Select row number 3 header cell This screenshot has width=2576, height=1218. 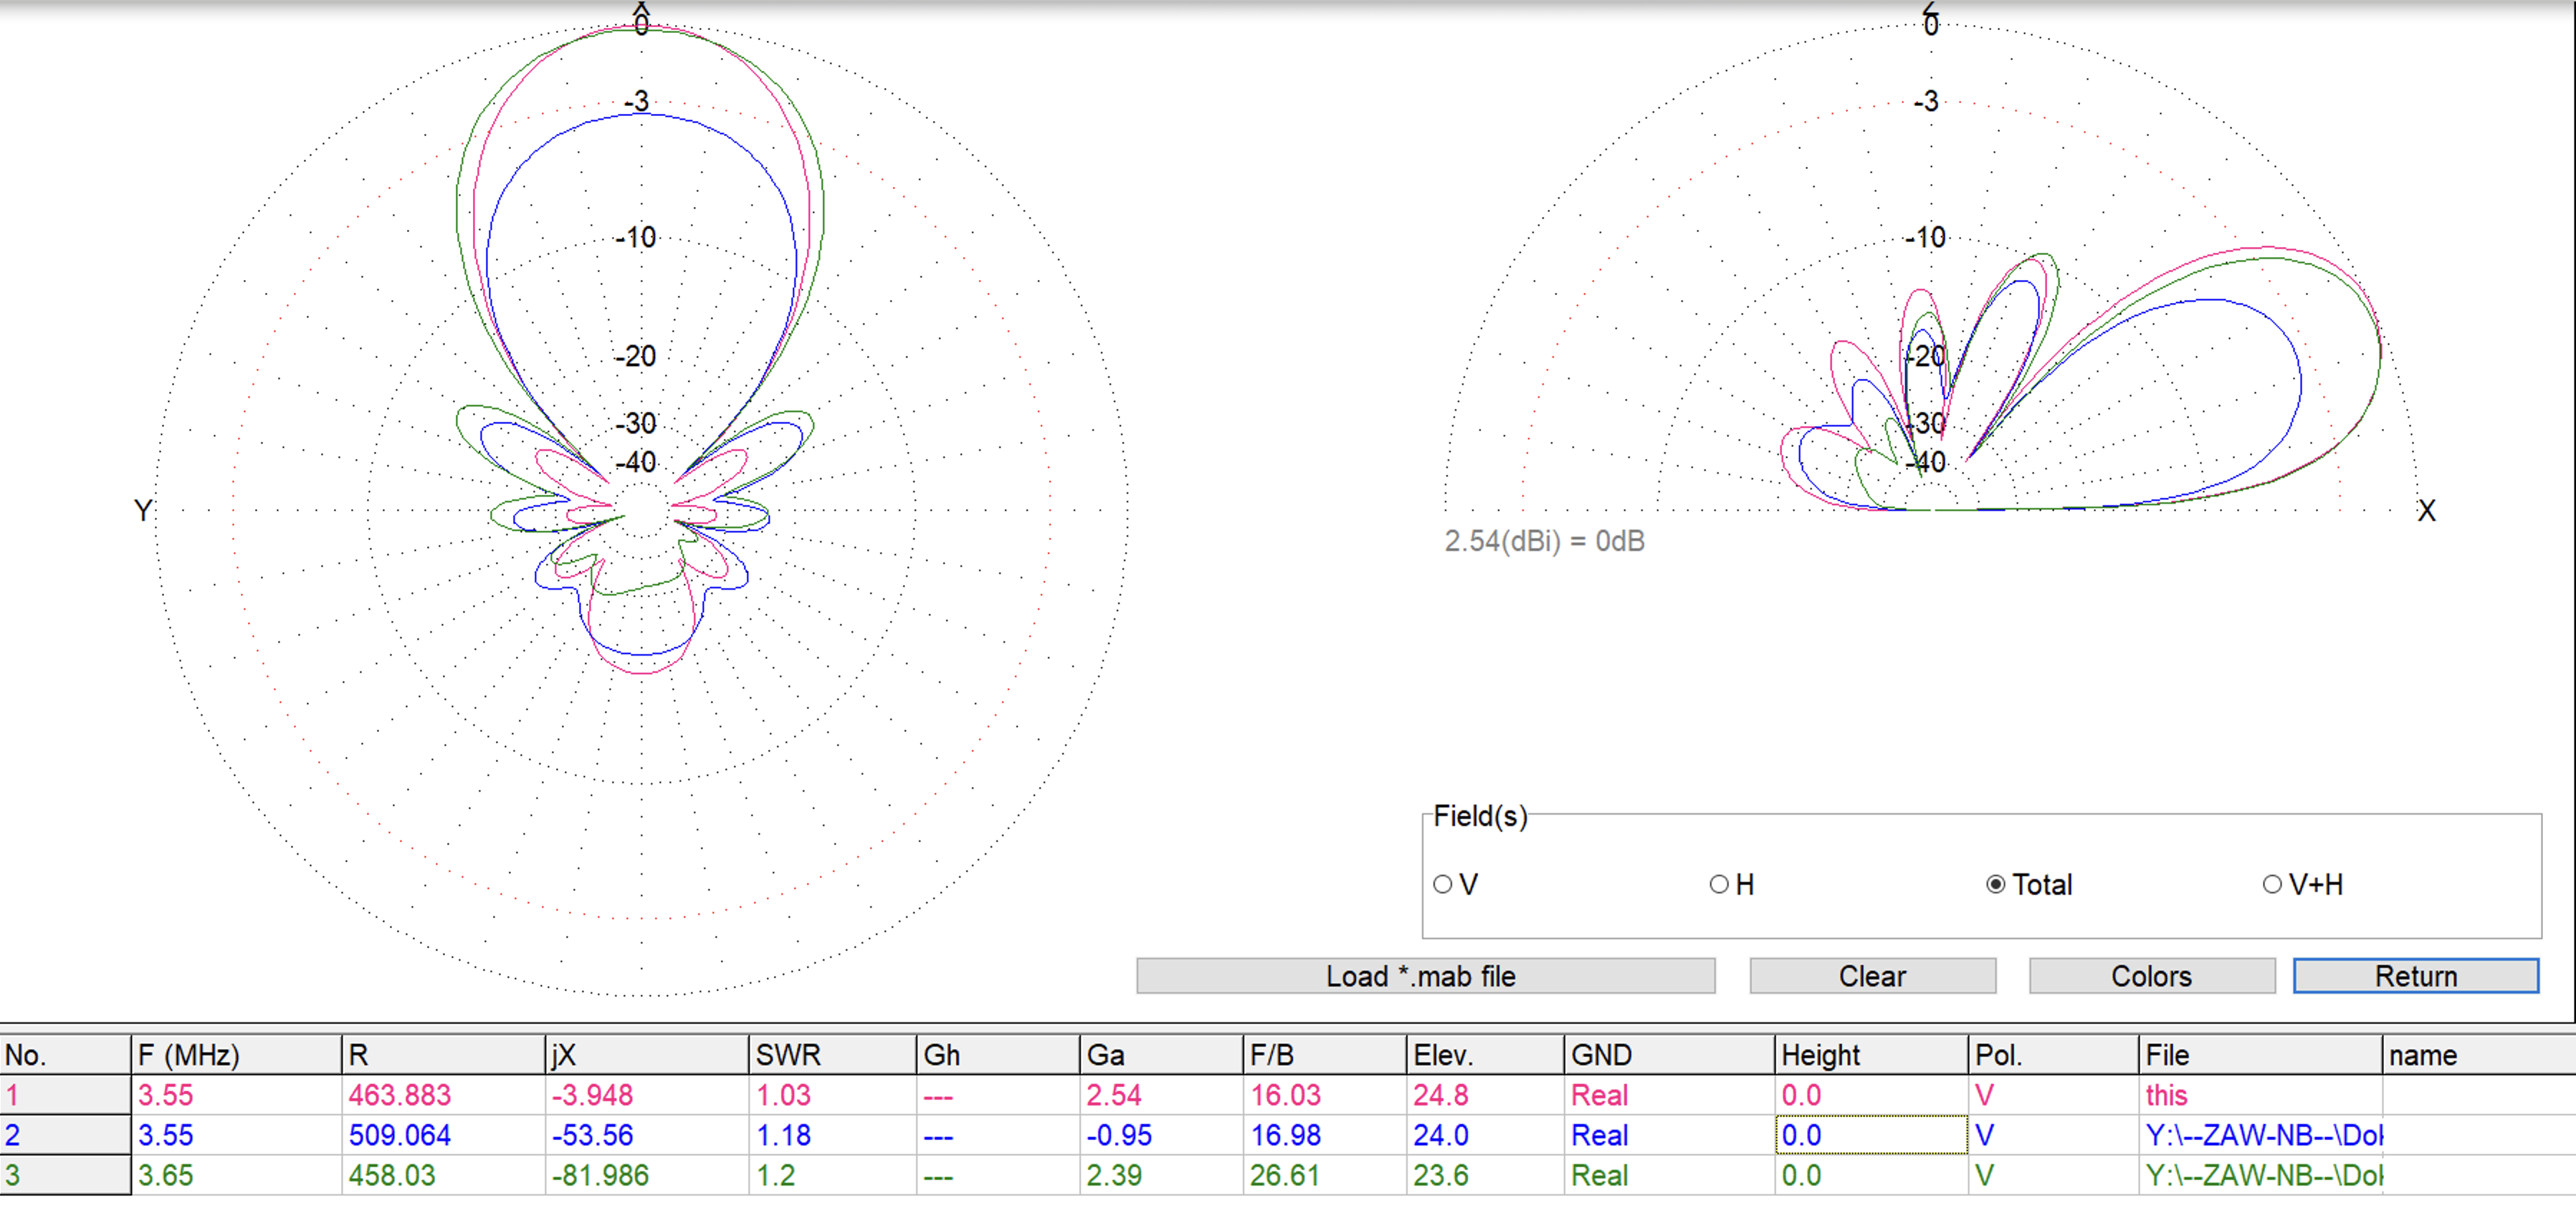[x=64, y=1175]
